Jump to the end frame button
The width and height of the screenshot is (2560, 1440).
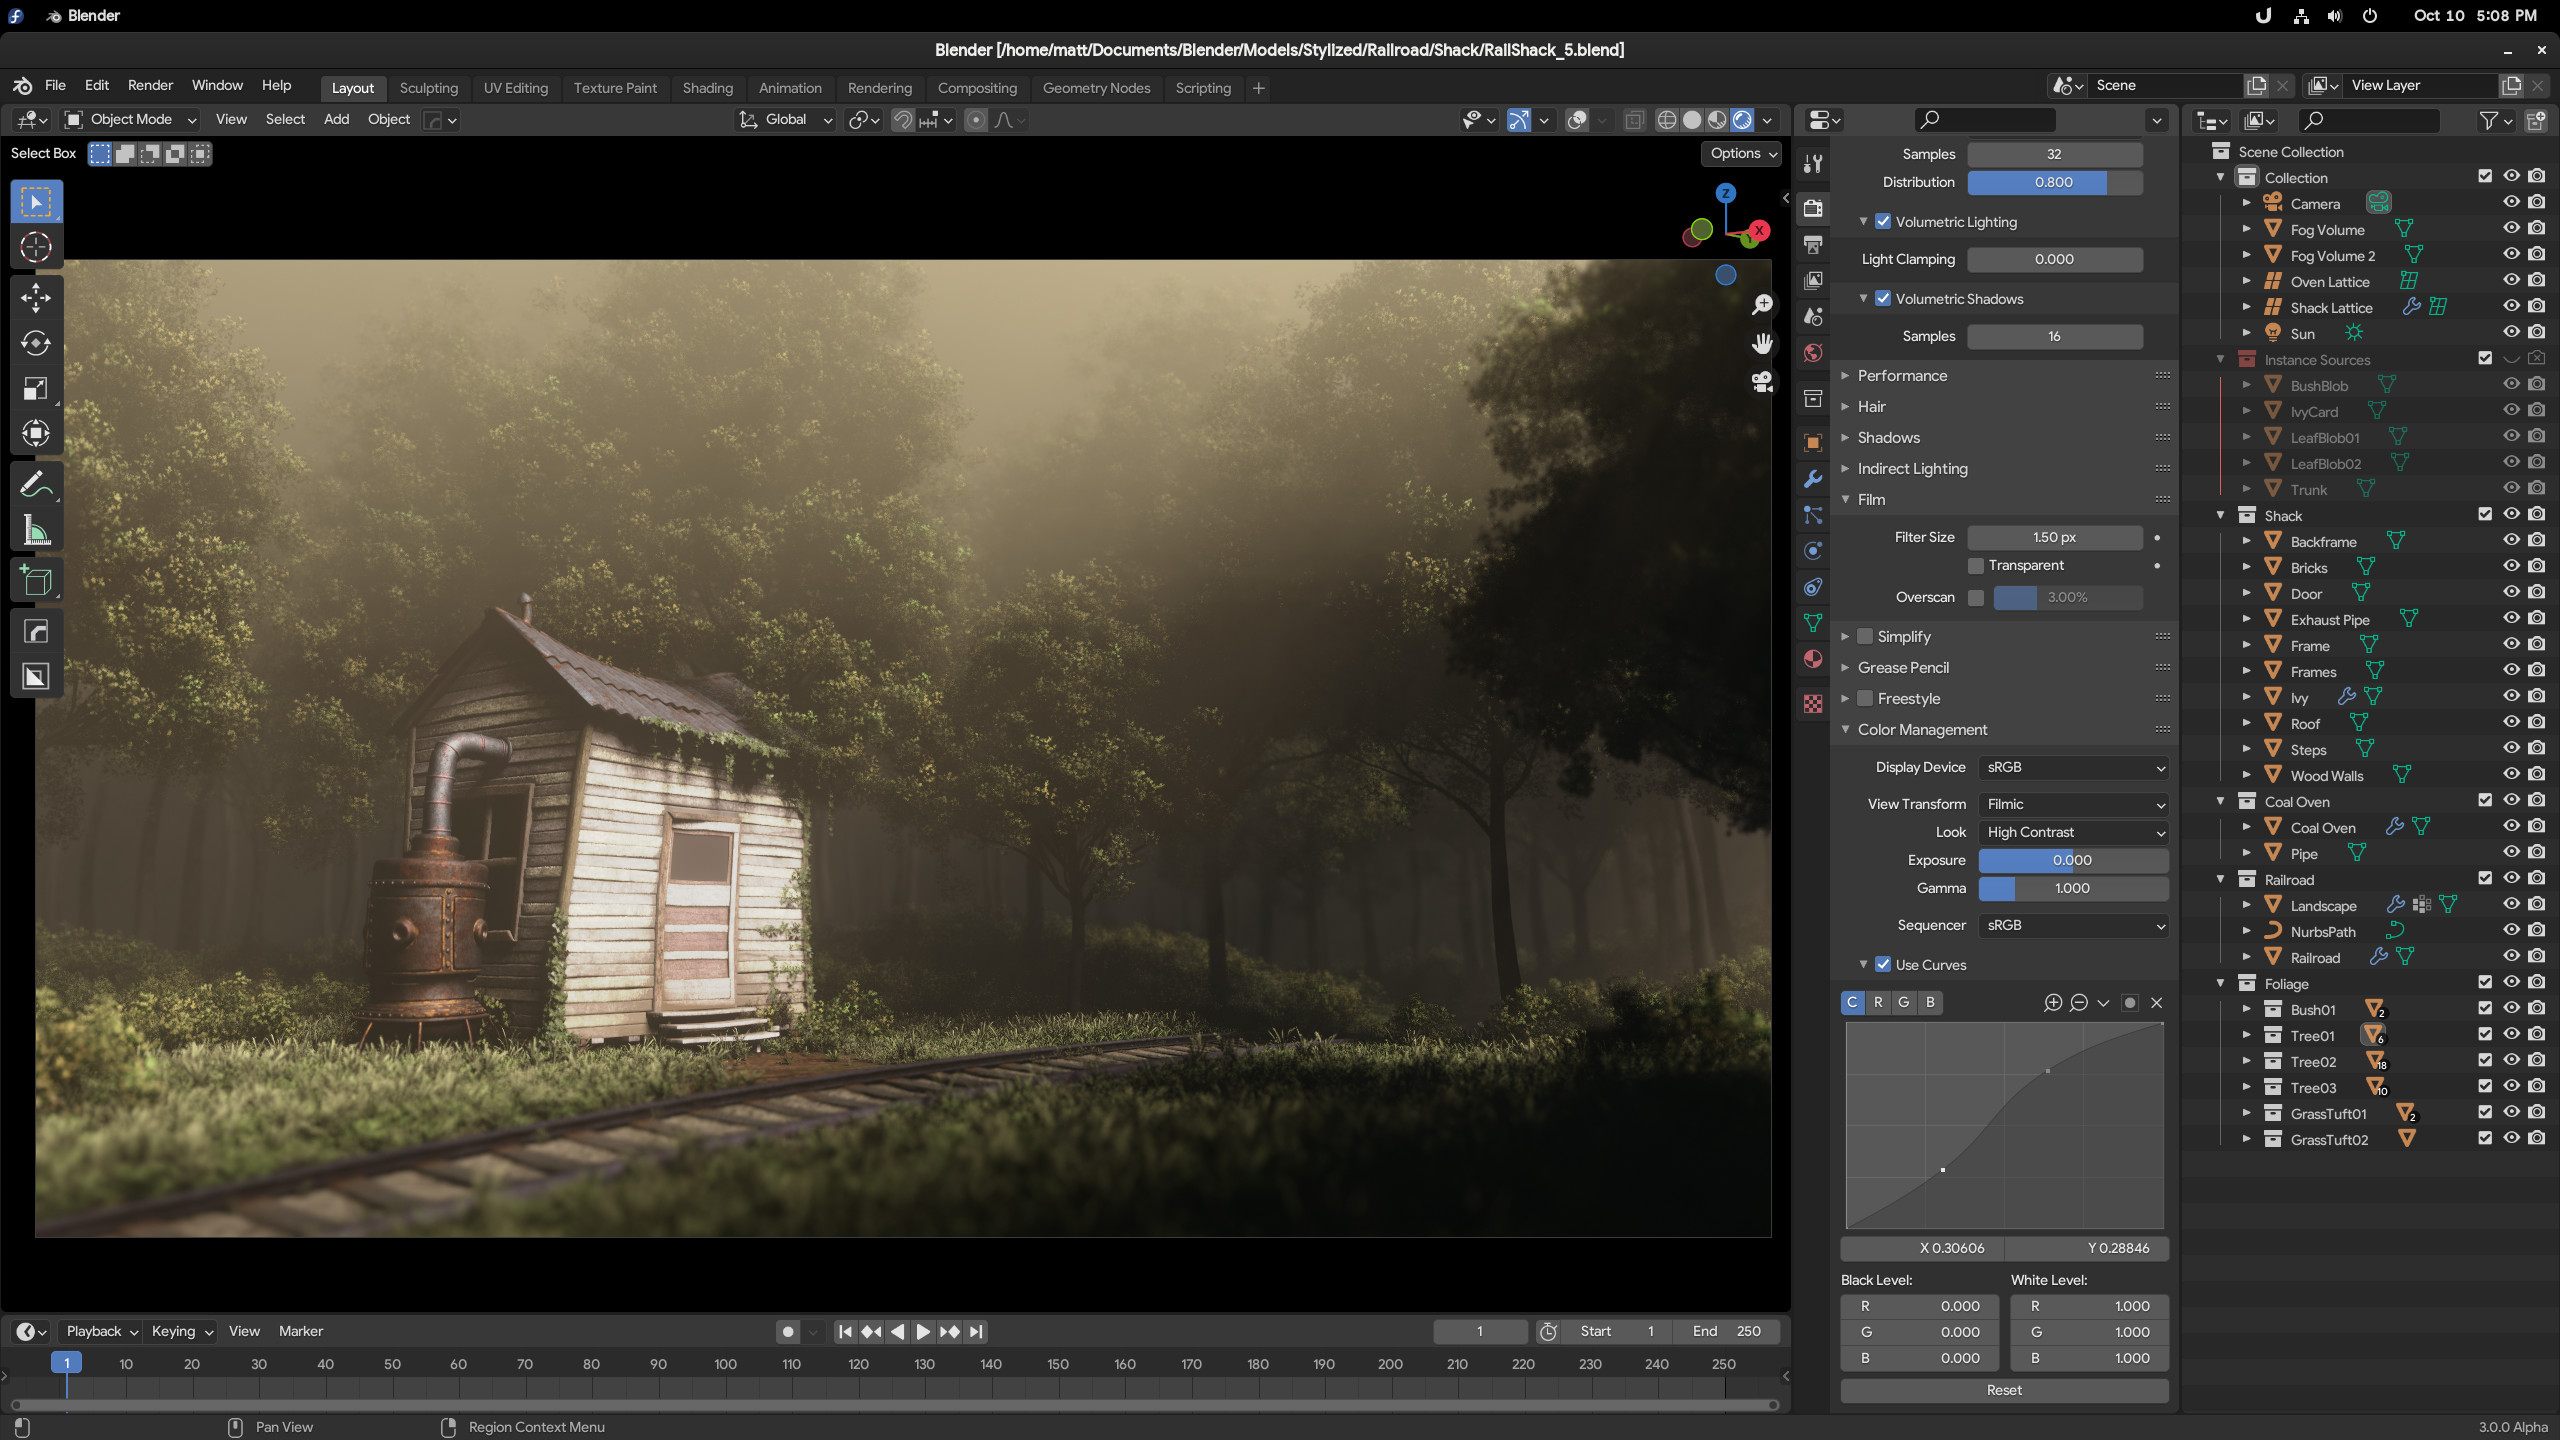pyautogui.click(x=976, y=1332)
